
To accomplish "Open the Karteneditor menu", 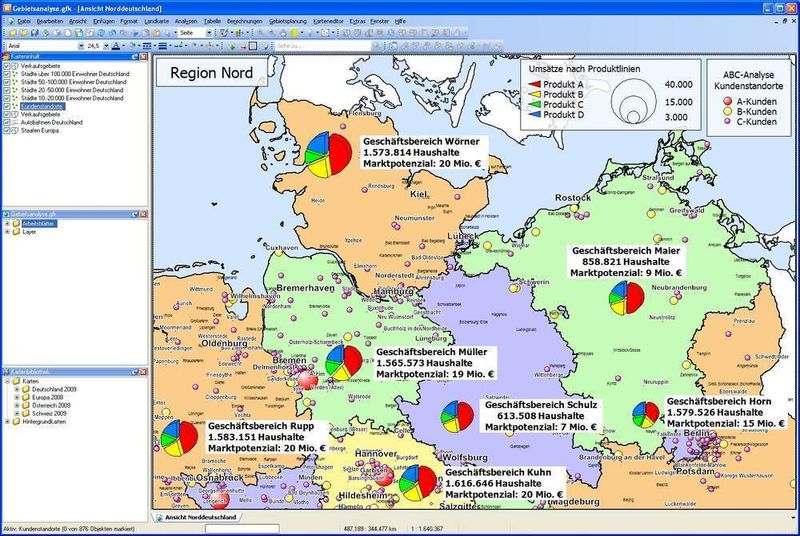I will (329, 21).
